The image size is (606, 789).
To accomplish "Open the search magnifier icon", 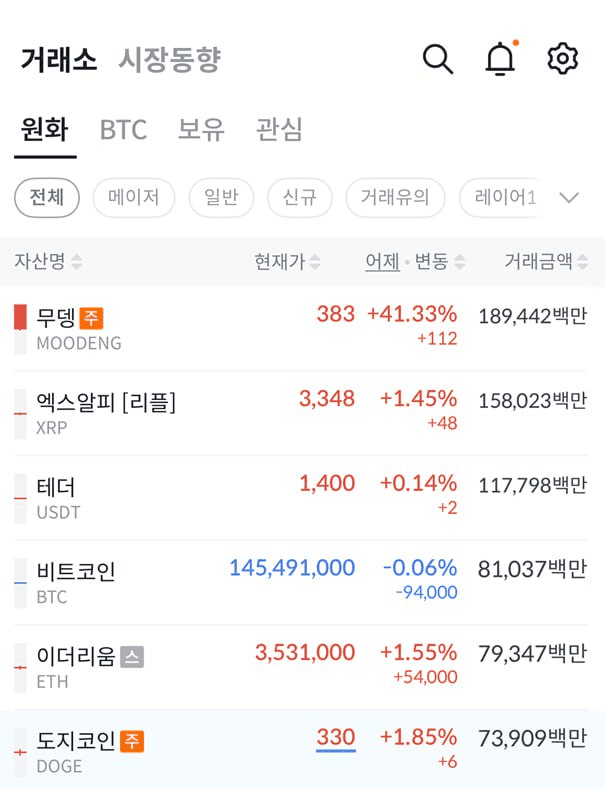I will 438,59.
